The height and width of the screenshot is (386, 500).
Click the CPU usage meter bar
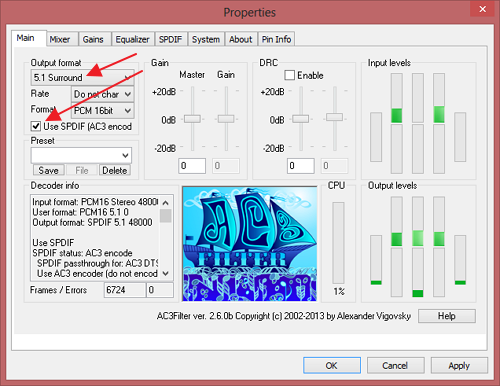point(338,243)
